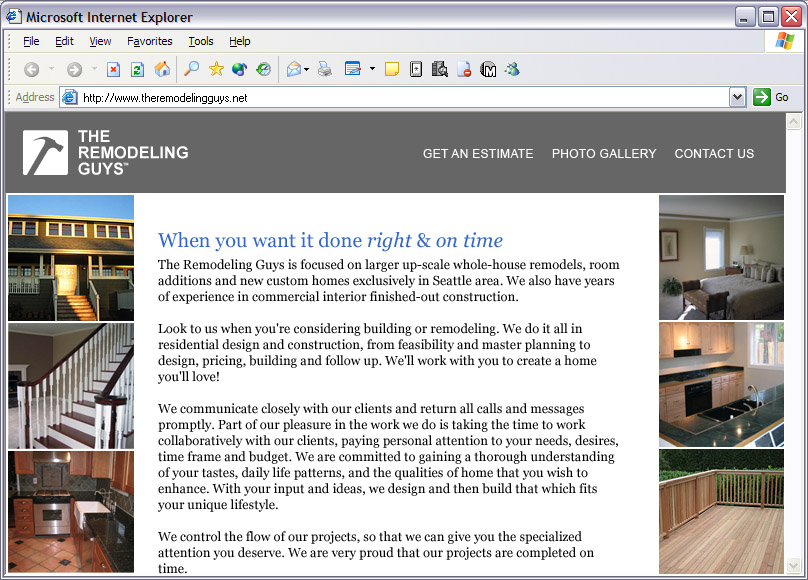This screenshot has width=808, height=580.
Task: Click the History clock icon
Action: (x=264, y=70)
